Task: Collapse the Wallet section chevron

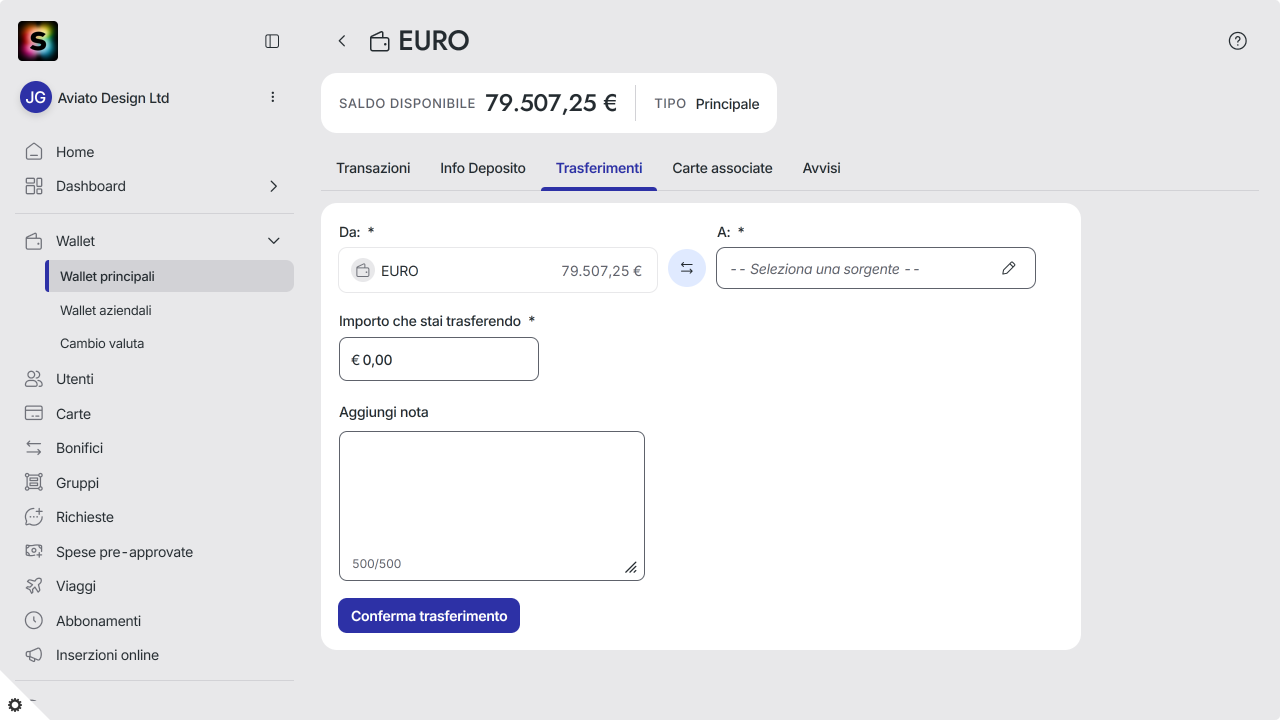Action: pos(274,241)
